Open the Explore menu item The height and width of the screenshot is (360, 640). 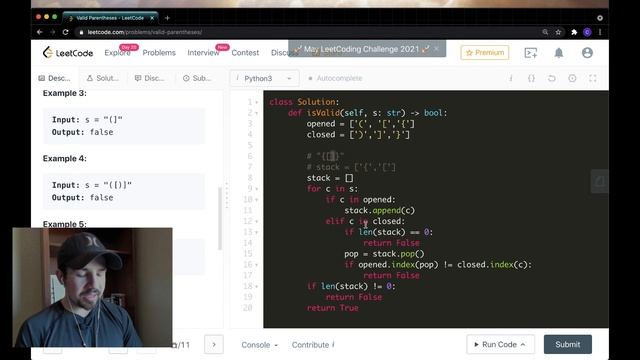click(117, 53)
